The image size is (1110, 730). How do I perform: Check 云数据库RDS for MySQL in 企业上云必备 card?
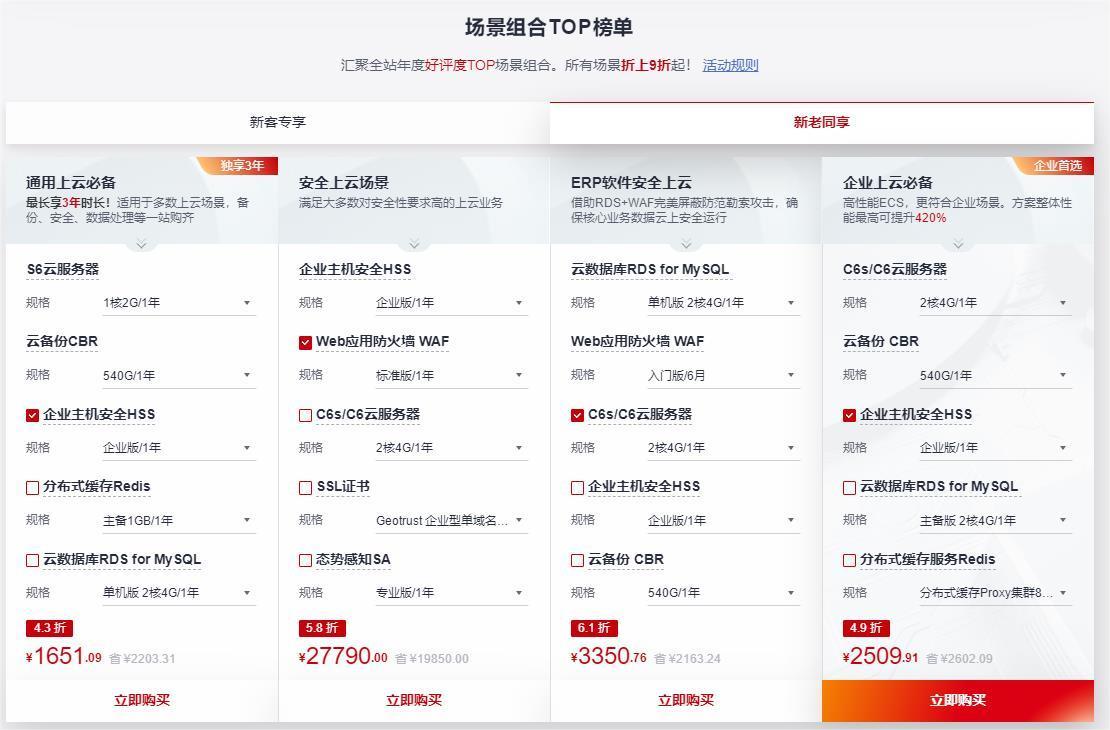click(x=849, y=488)
